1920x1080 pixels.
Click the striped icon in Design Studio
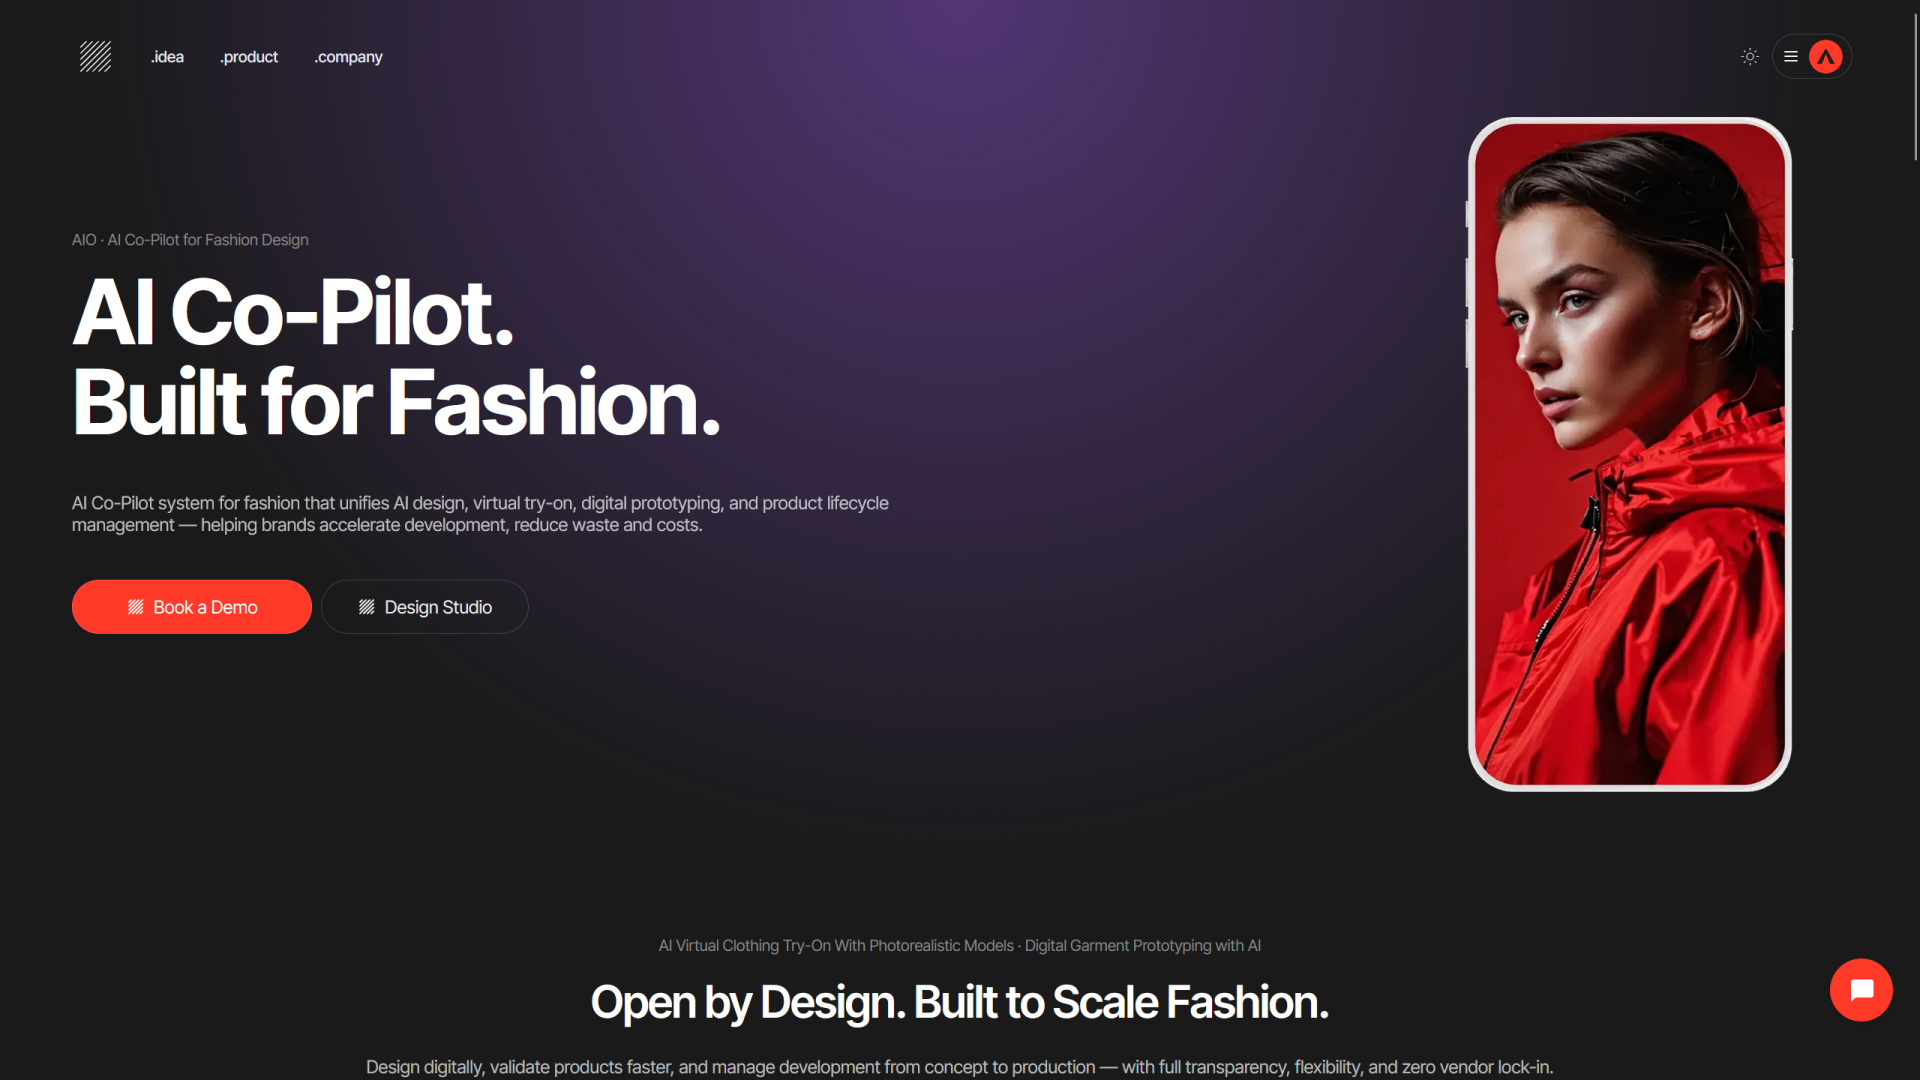[x=367, y=607]
